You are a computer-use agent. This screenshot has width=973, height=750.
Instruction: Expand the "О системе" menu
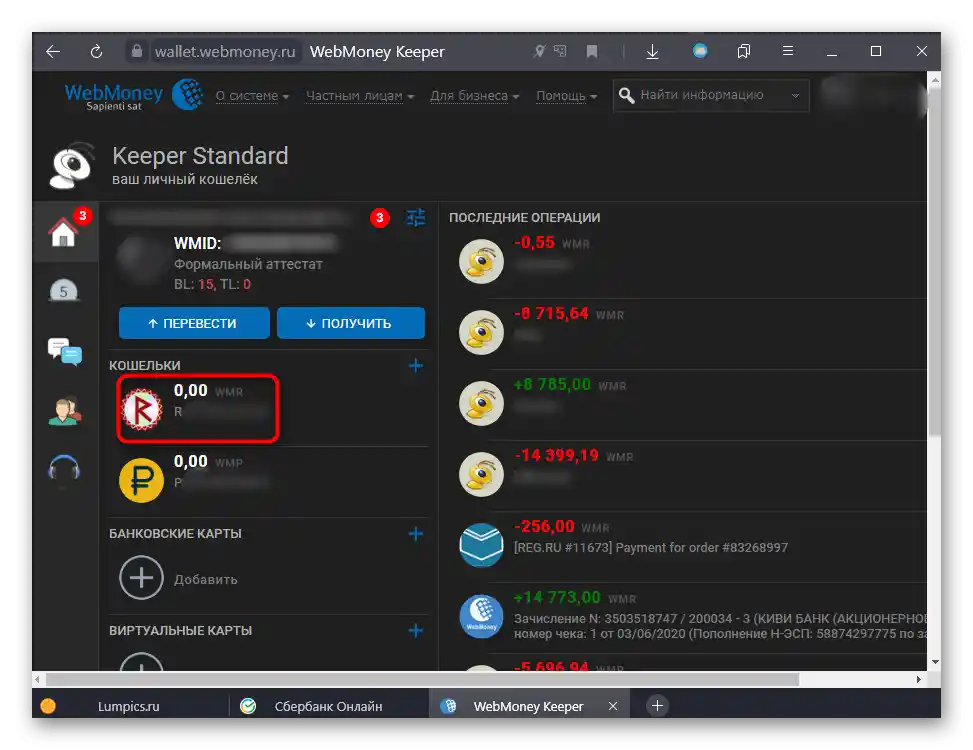click(x=252, y=96)
